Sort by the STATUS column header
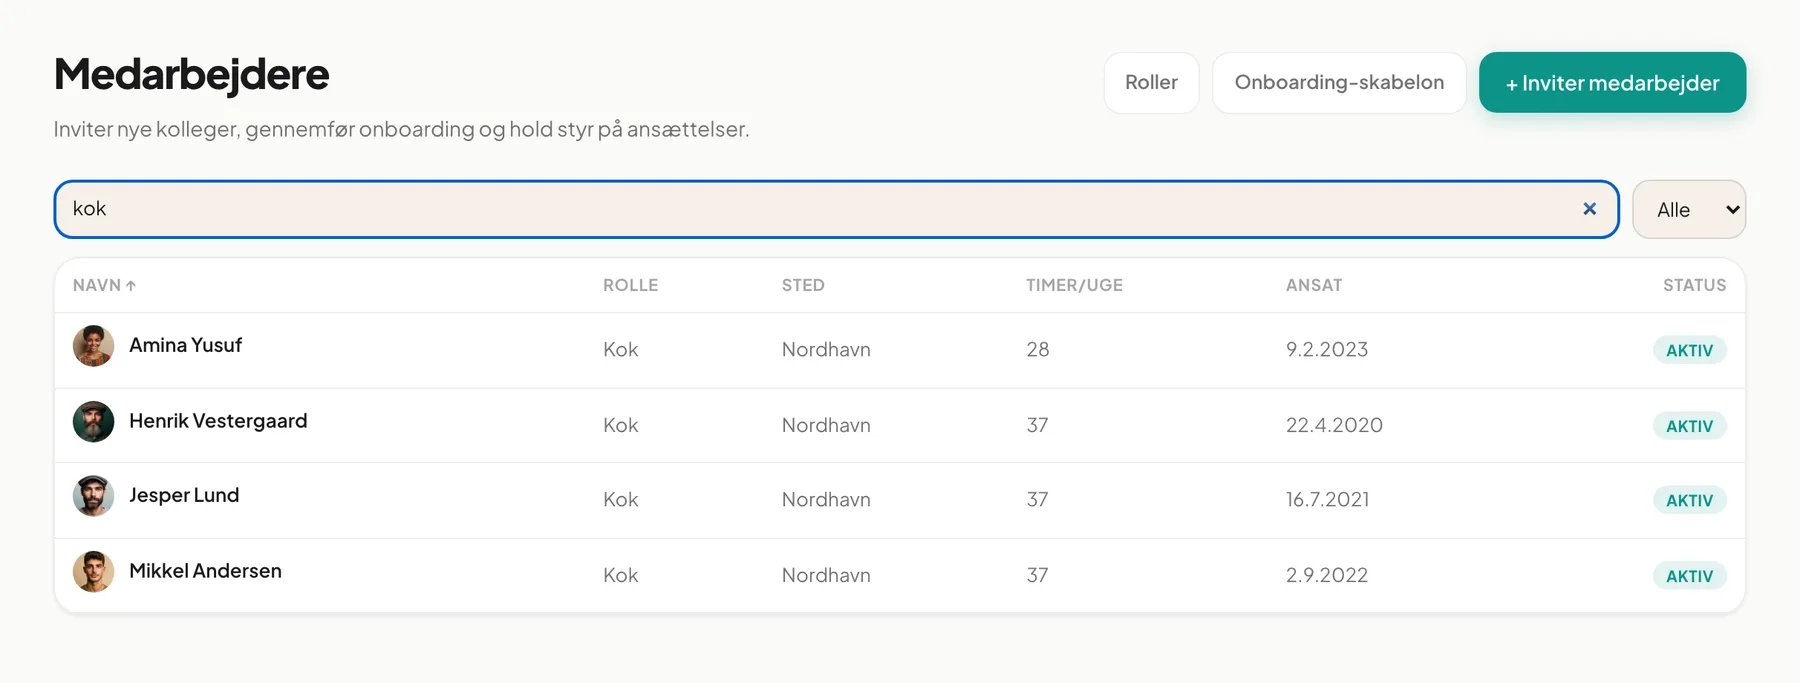The height and width of the screenshot is (683, 1800). (1694, 285)
